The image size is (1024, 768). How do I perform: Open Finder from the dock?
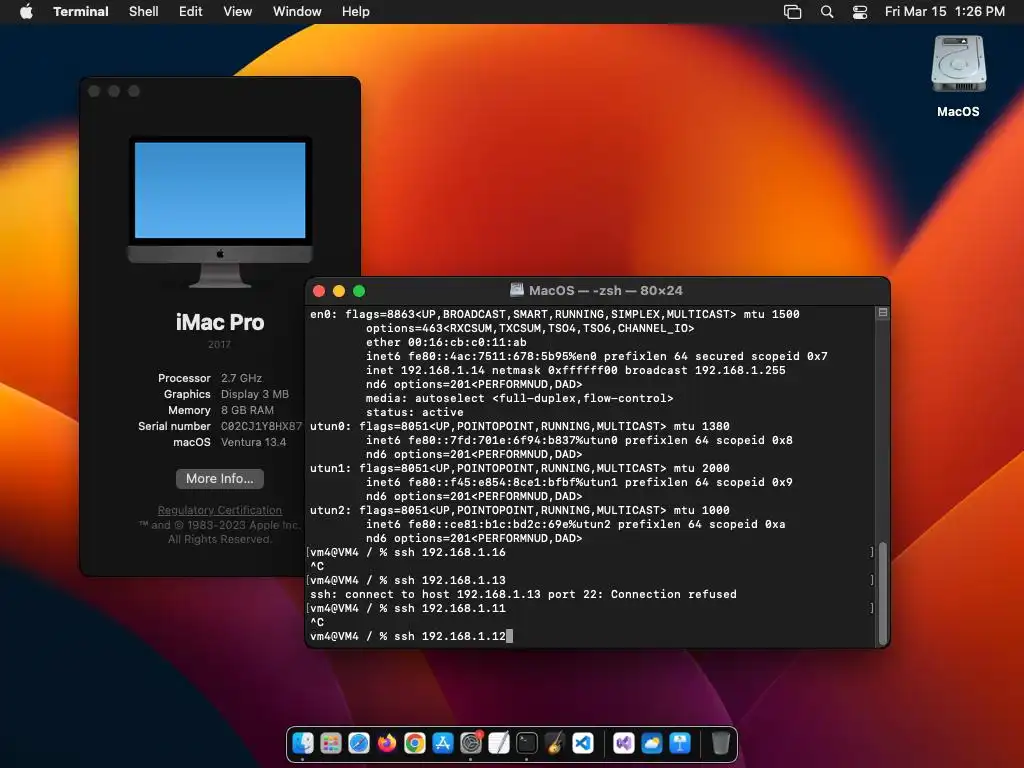(x=302, y=743)
